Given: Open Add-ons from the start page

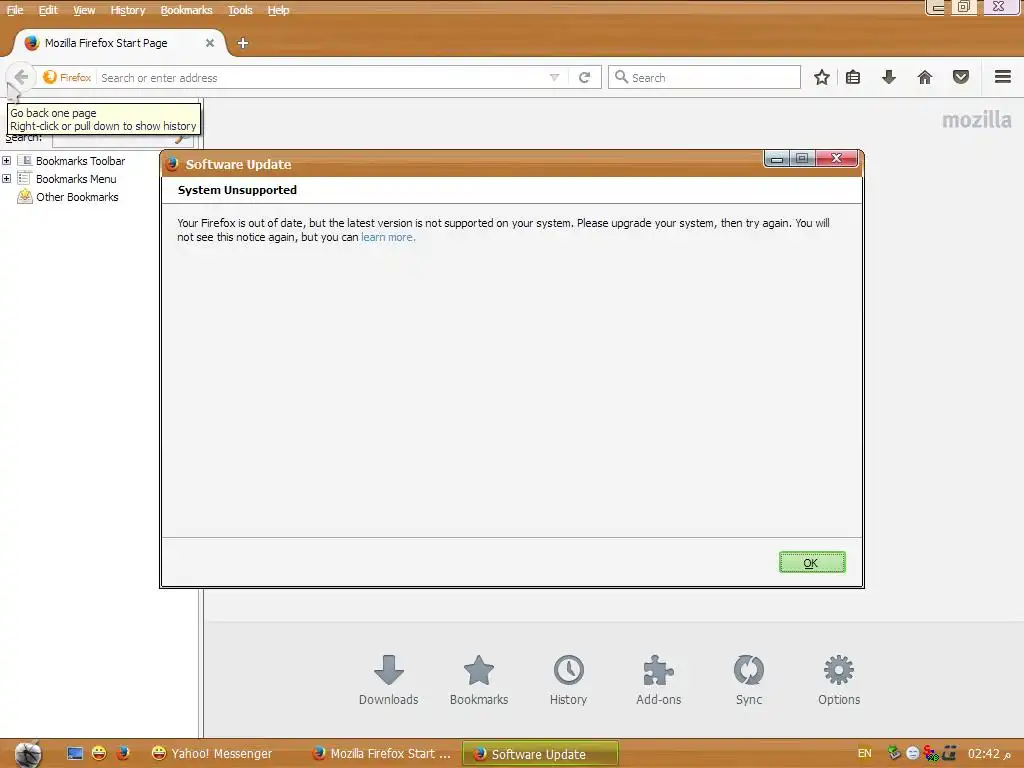Looking at the screenshot, I should 658,680.
